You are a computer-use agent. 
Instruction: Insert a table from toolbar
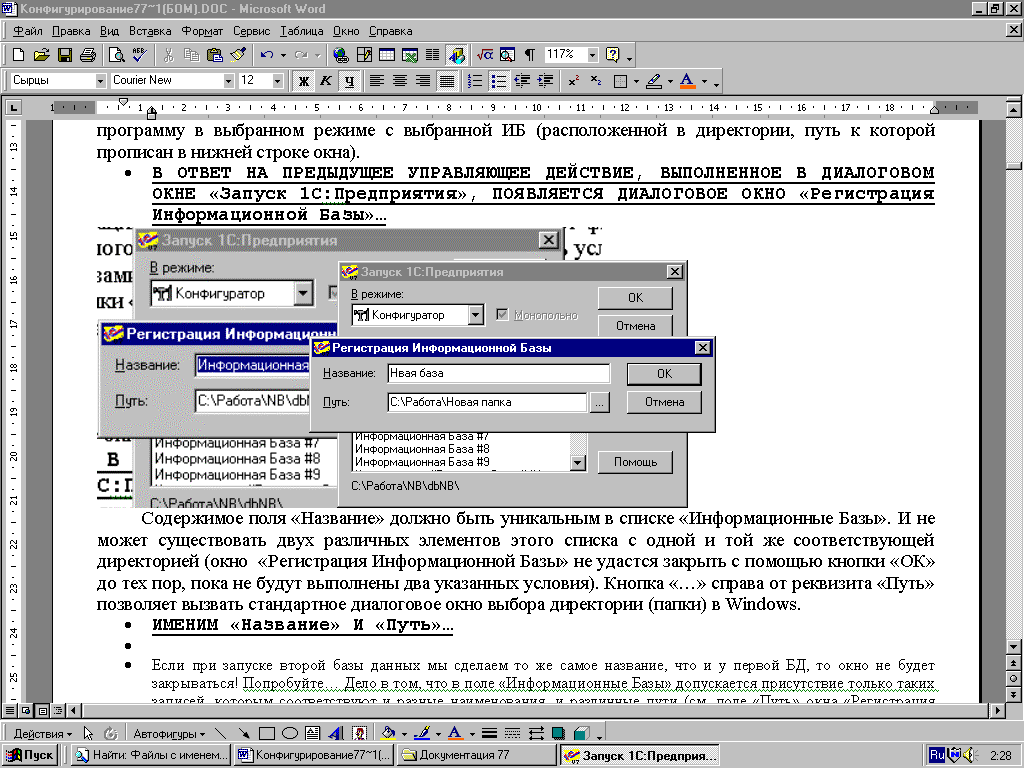coord(387,55)
